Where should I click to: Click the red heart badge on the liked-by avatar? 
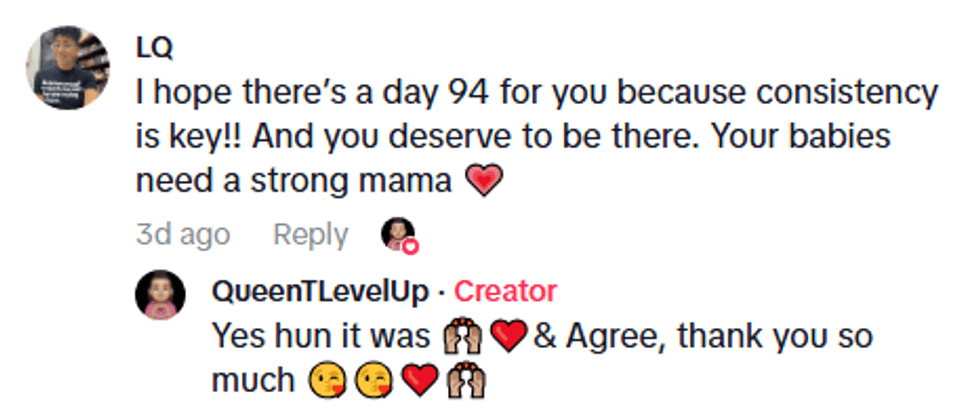409,245
